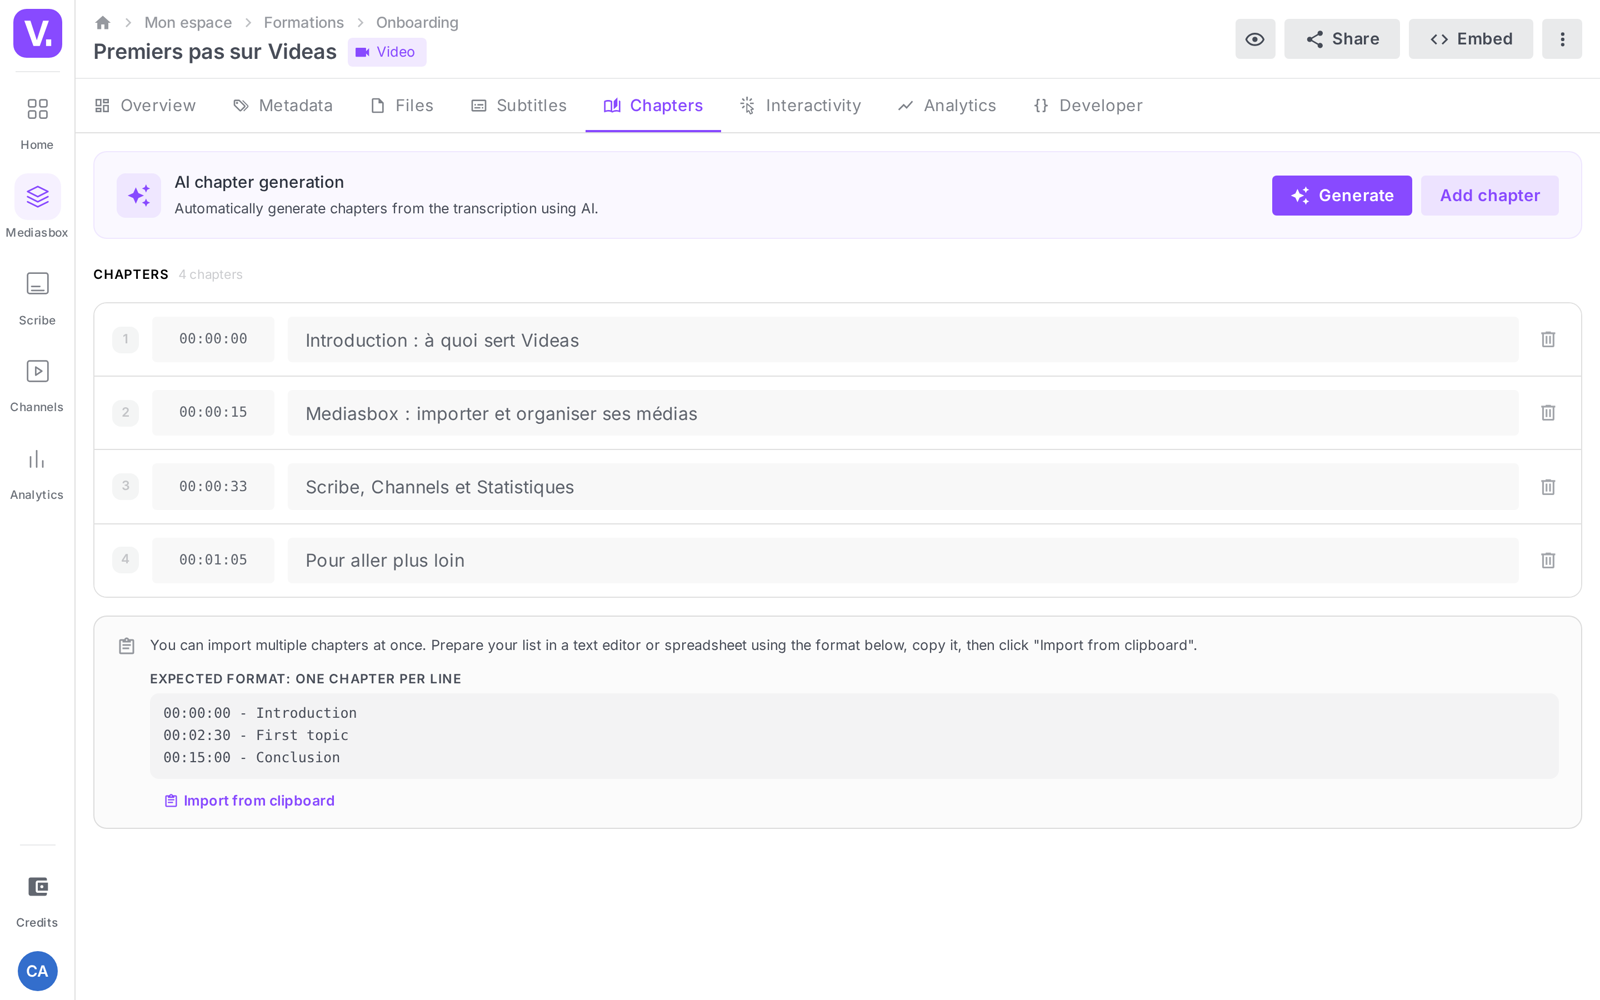The image size is (1600, 1000).
Task: Open the more options kebab menu
Action: point(1562,39)
